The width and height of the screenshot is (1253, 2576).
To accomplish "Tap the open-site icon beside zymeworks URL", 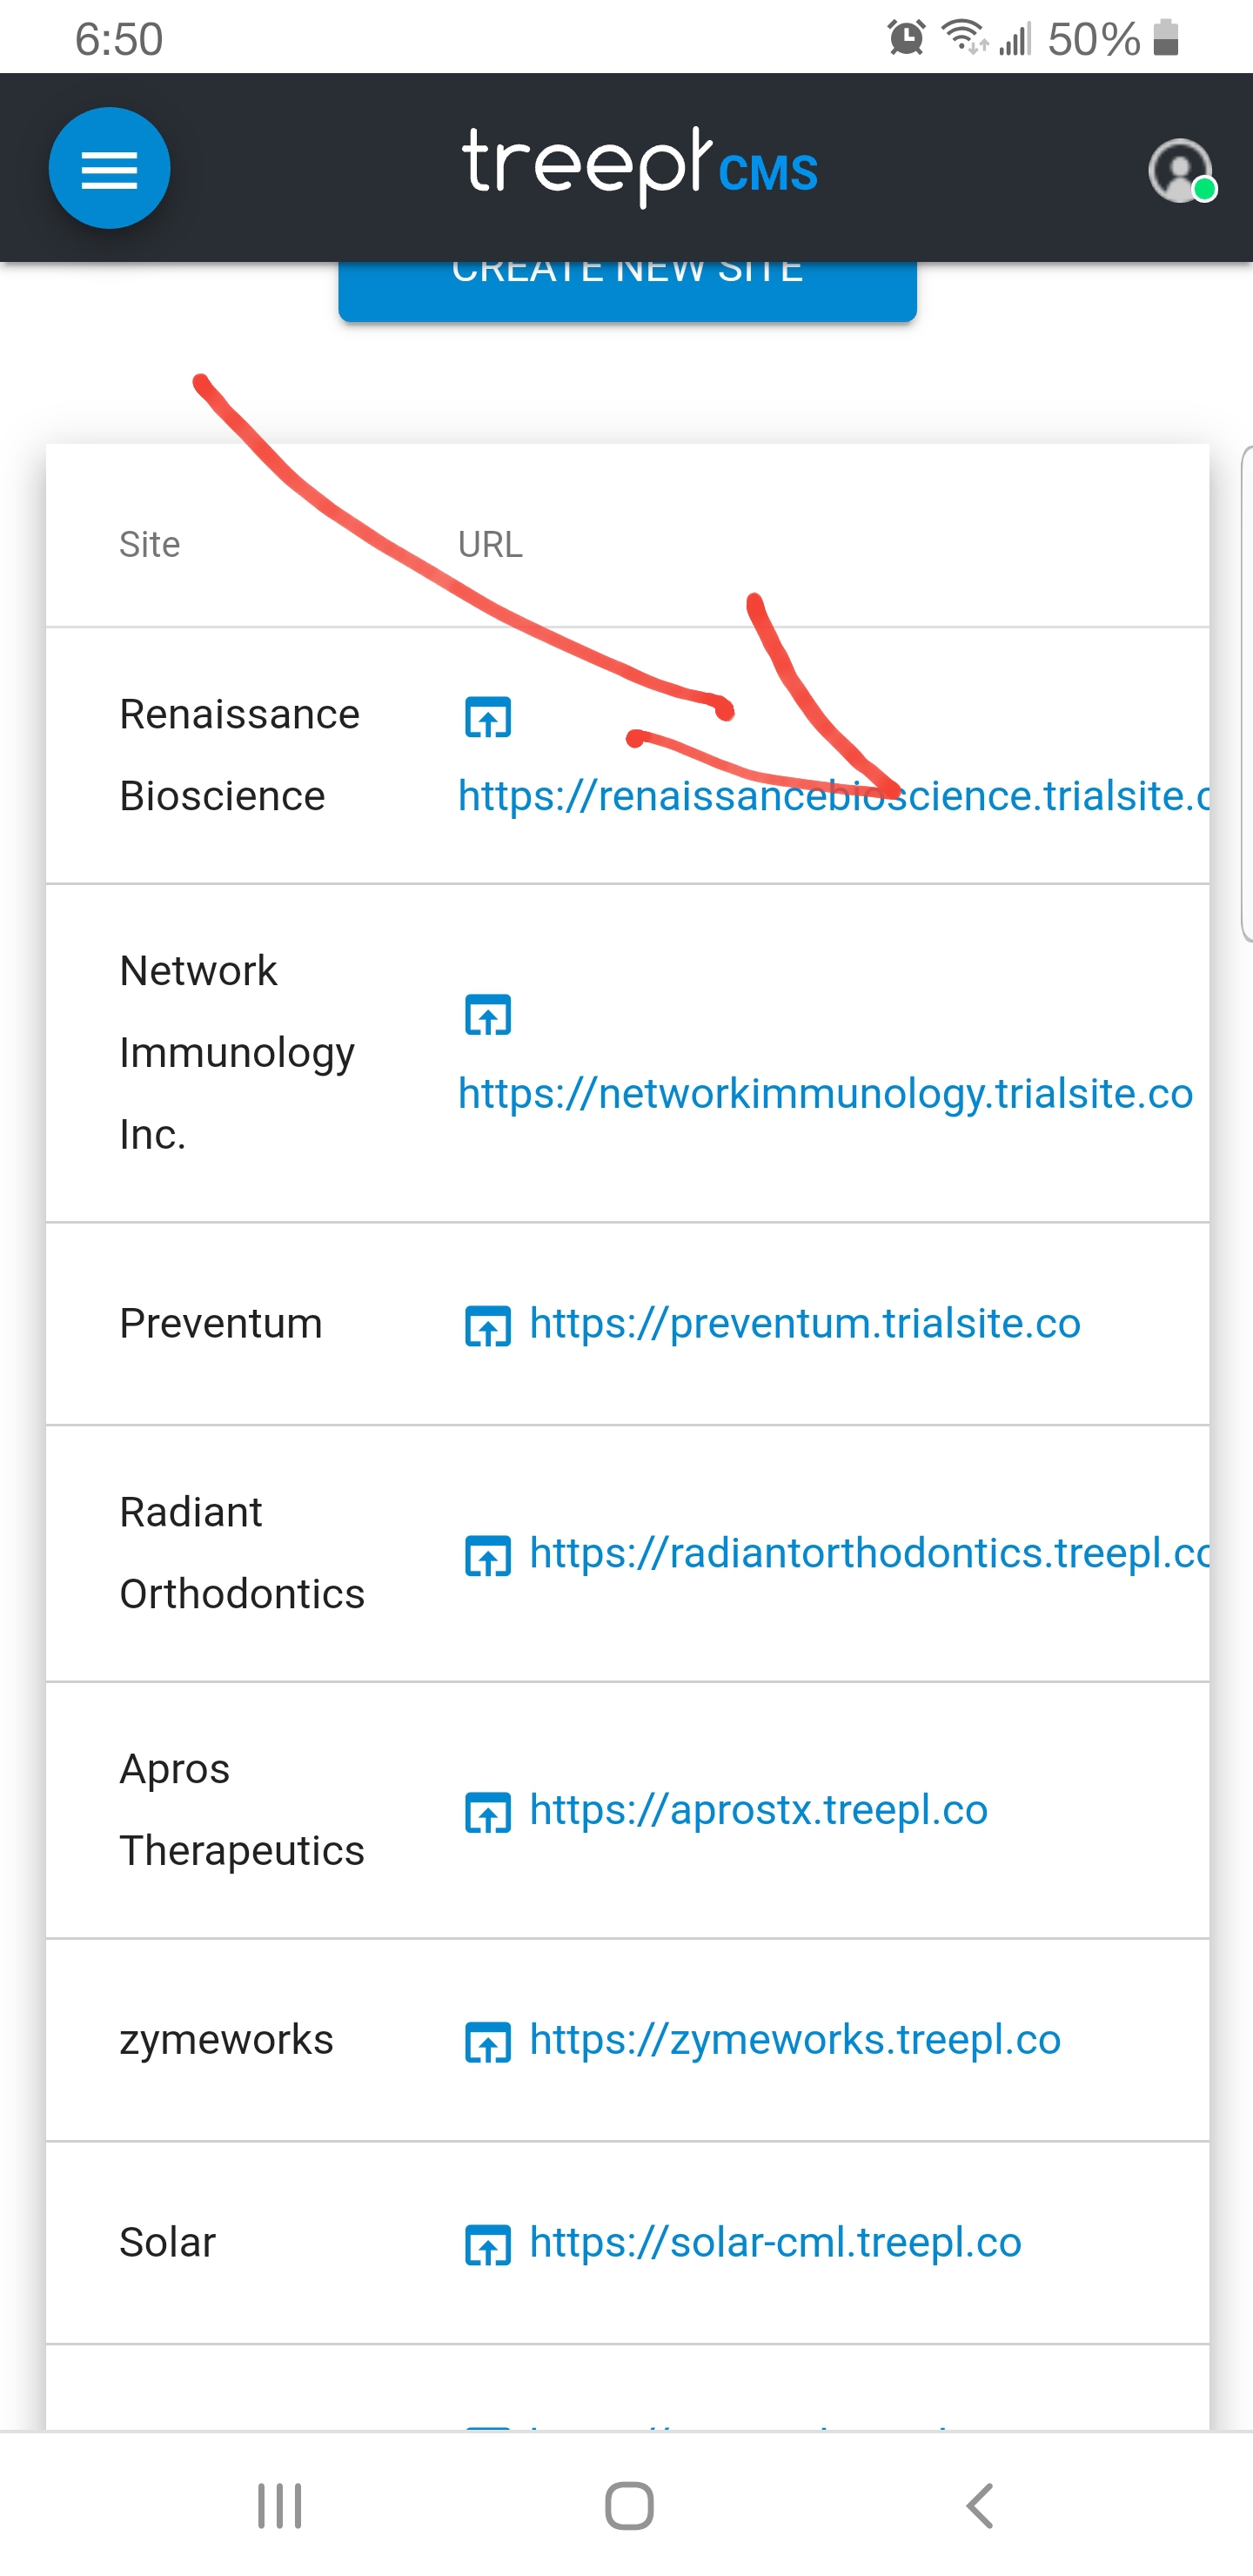I will click(x=488, y=2042).
